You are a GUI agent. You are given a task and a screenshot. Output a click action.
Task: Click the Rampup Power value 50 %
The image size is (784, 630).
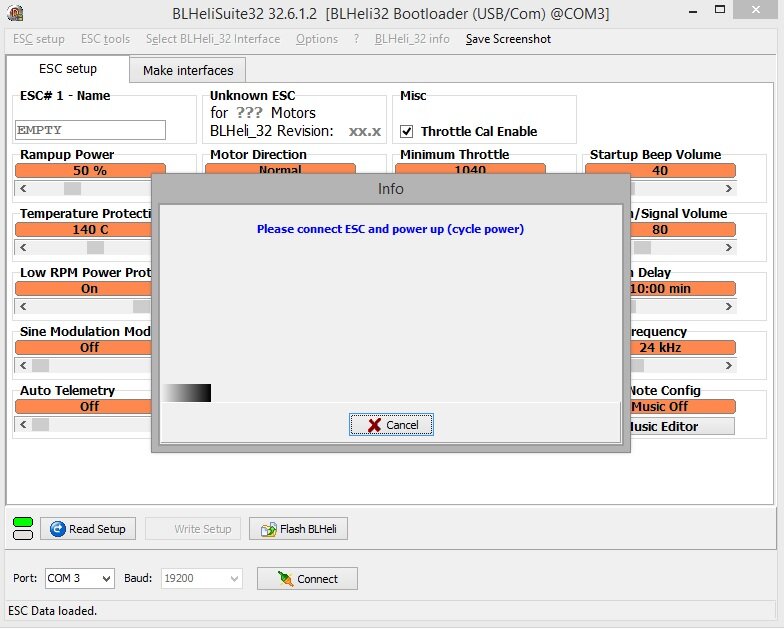90,170
